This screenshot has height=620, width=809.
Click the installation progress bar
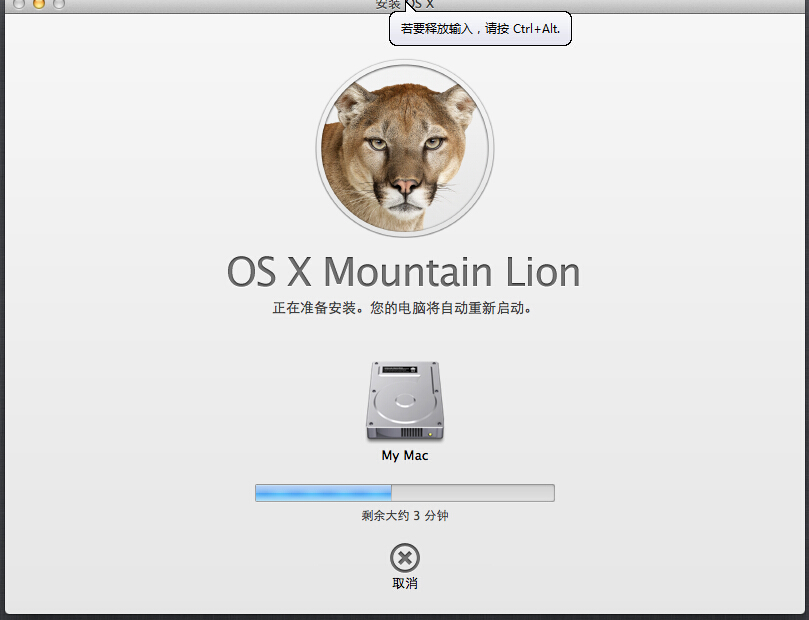pos(405,493)
